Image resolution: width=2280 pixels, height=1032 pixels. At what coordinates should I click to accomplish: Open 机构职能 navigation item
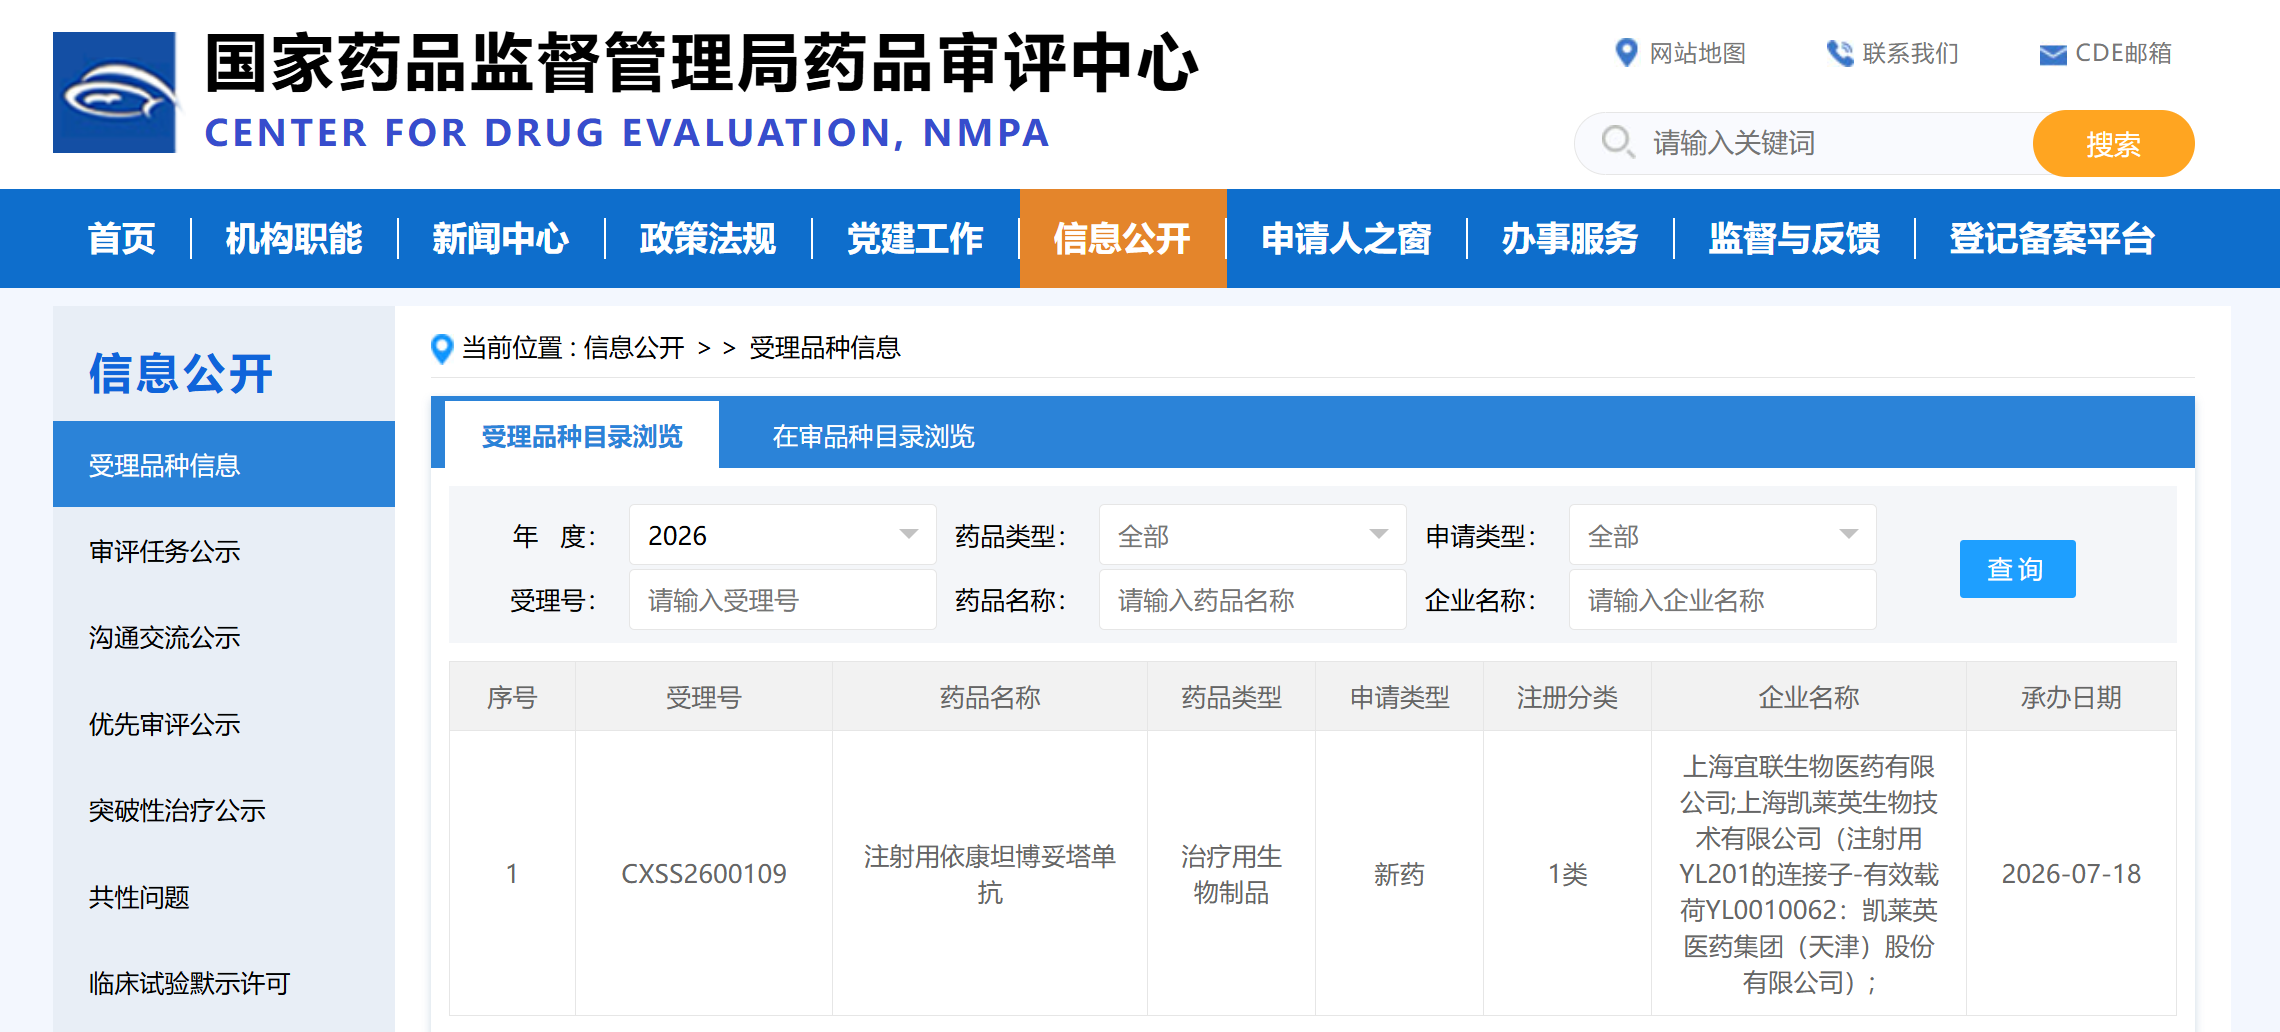coord(294,239)
